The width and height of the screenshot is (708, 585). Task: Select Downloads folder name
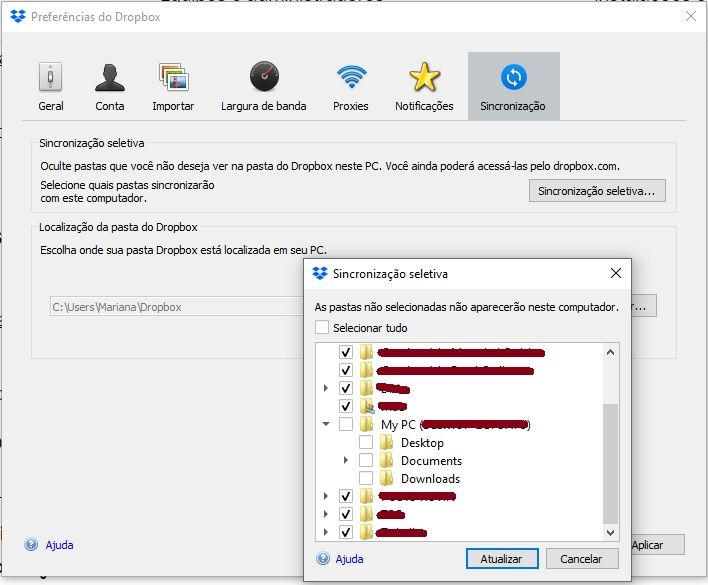[x=430, y=478]
